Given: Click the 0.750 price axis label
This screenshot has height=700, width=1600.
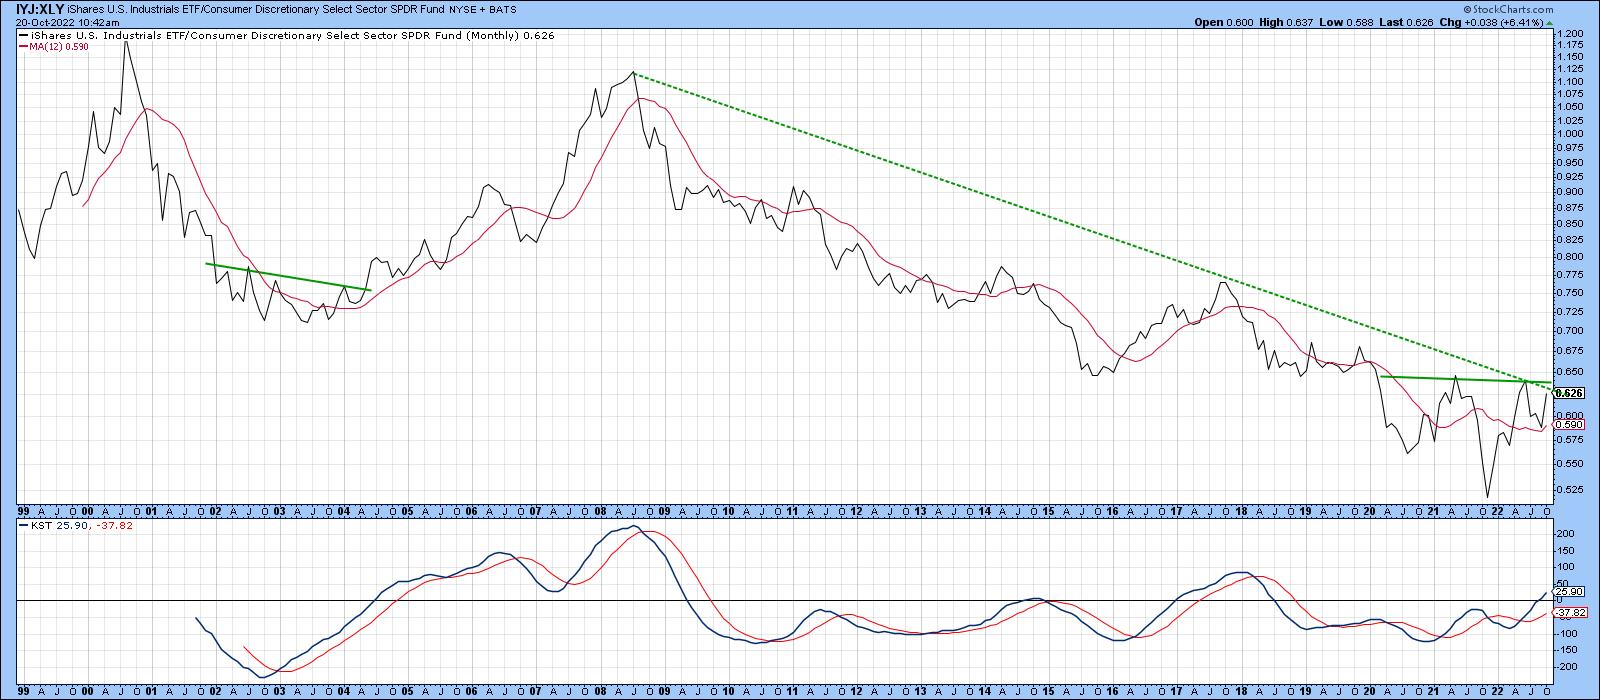Looking at the screenshot, I should (x=1570, y=292).
